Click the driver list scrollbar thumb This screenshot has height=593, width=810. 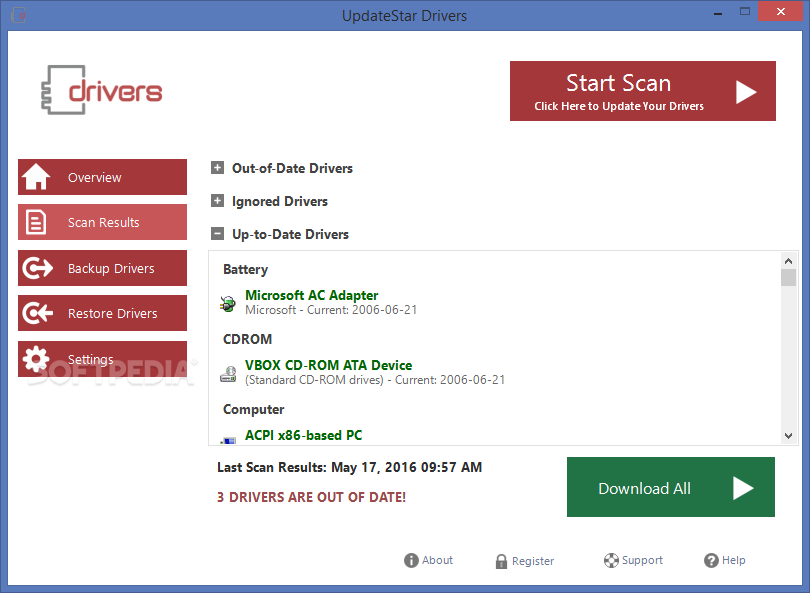[x=788, y=277]
